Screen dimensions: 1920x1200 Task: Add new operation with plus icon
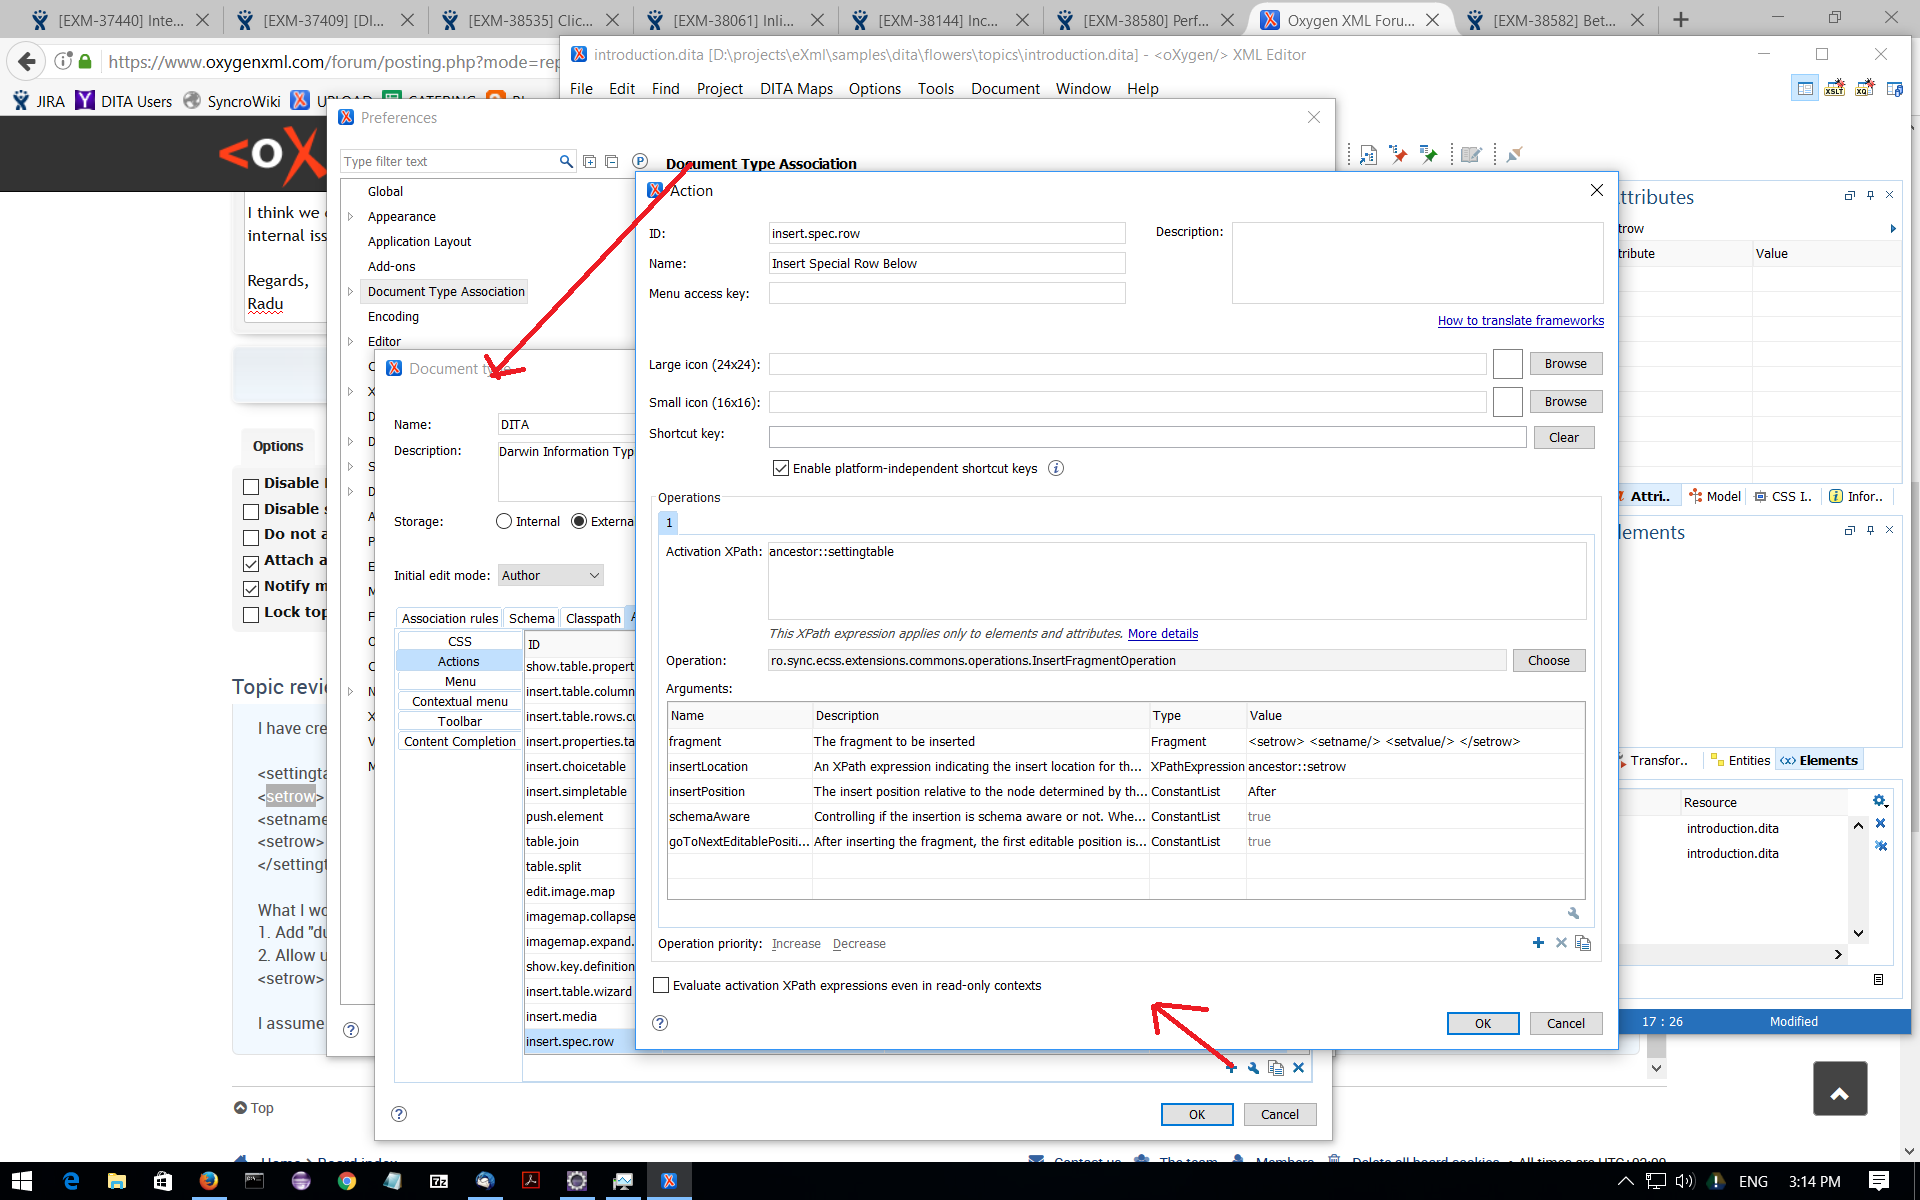[x=1538, y=943]
